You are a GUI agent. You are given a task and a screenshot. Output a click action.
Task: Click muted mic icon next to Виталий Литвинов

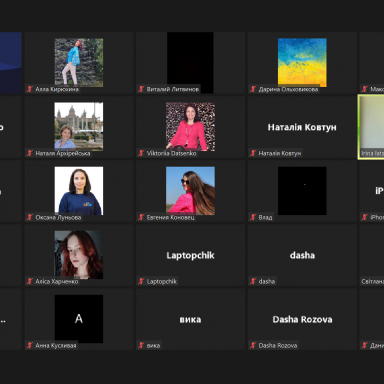141,89
